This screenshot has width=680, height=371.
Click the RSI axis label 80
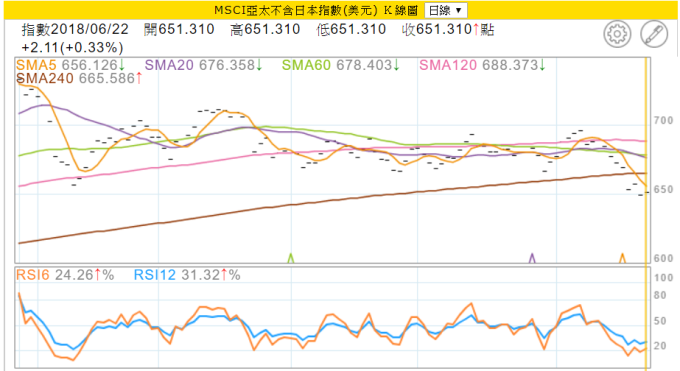coord(660,295)
